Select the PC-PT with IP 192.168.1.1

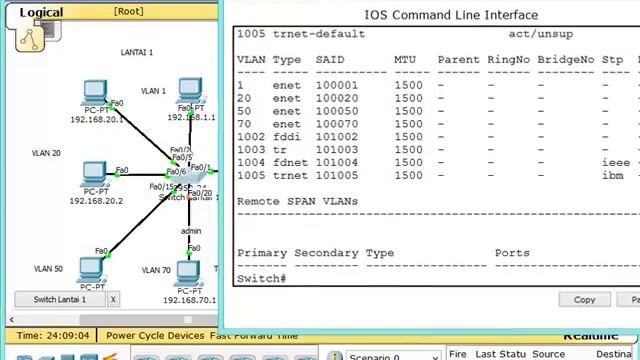pyautogui.click(x=190, y=91)
